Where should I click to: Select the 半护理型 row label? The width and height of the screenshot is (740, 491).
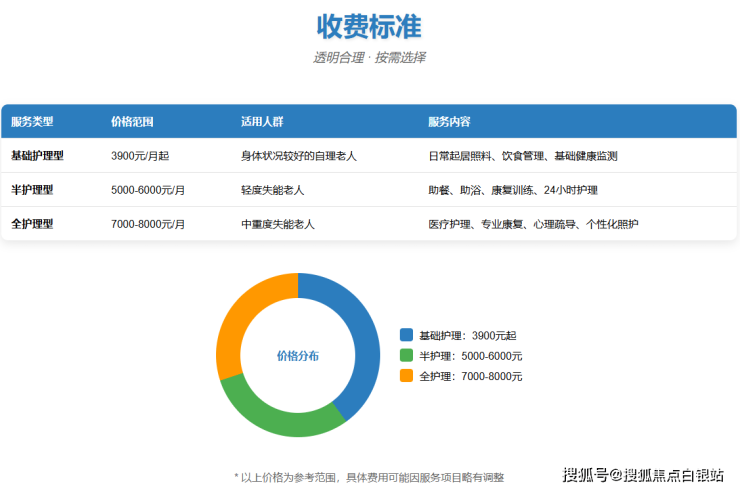coord(32,190)
